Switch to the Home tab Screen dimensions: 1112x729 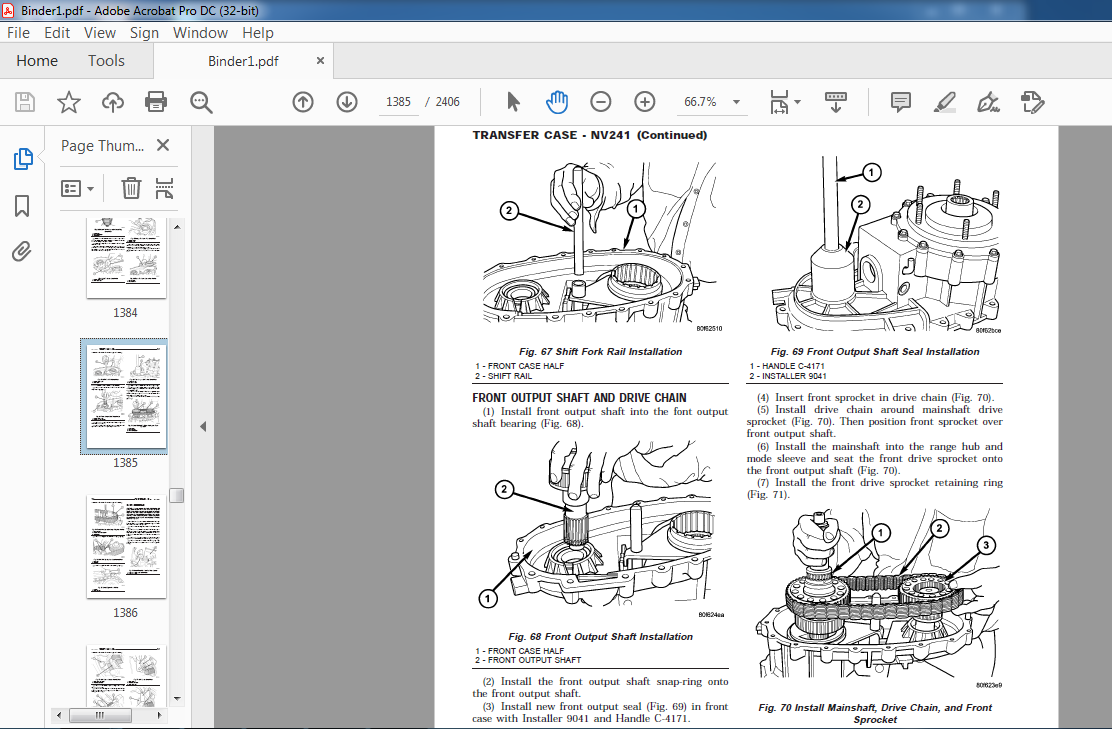(37, 61)
